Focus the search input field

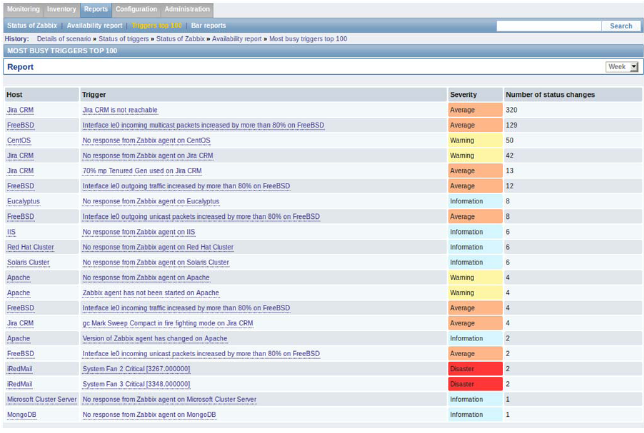549,26
